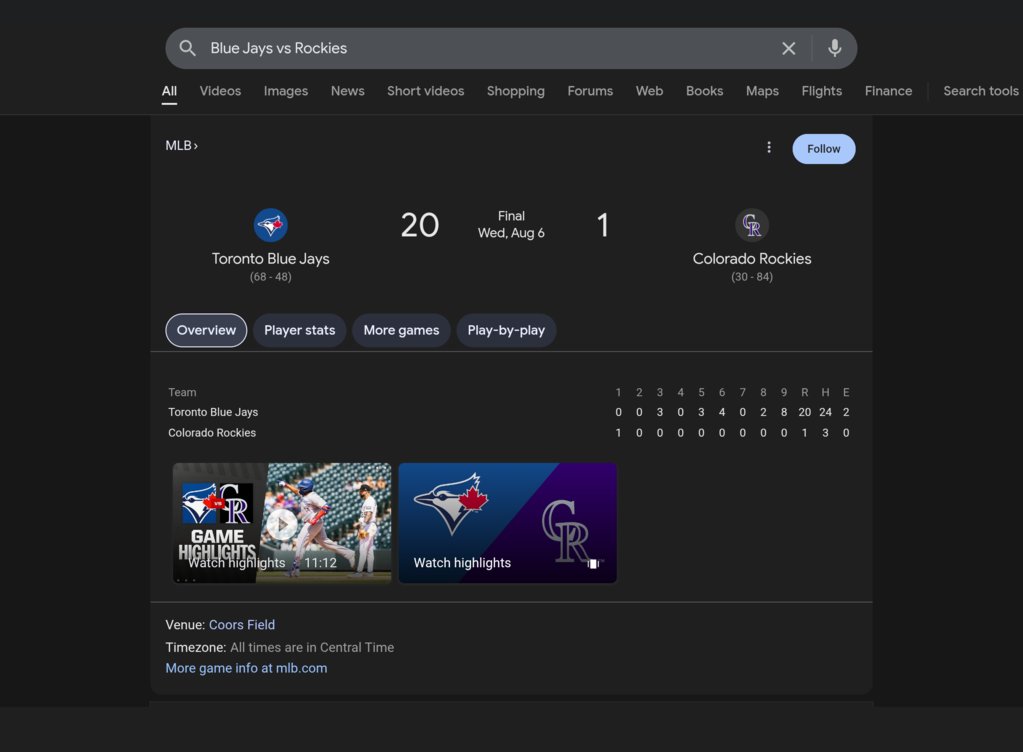Play the Game Highlights video
The height and width of the screenshot is (752, 1023).
pos(282,523)
